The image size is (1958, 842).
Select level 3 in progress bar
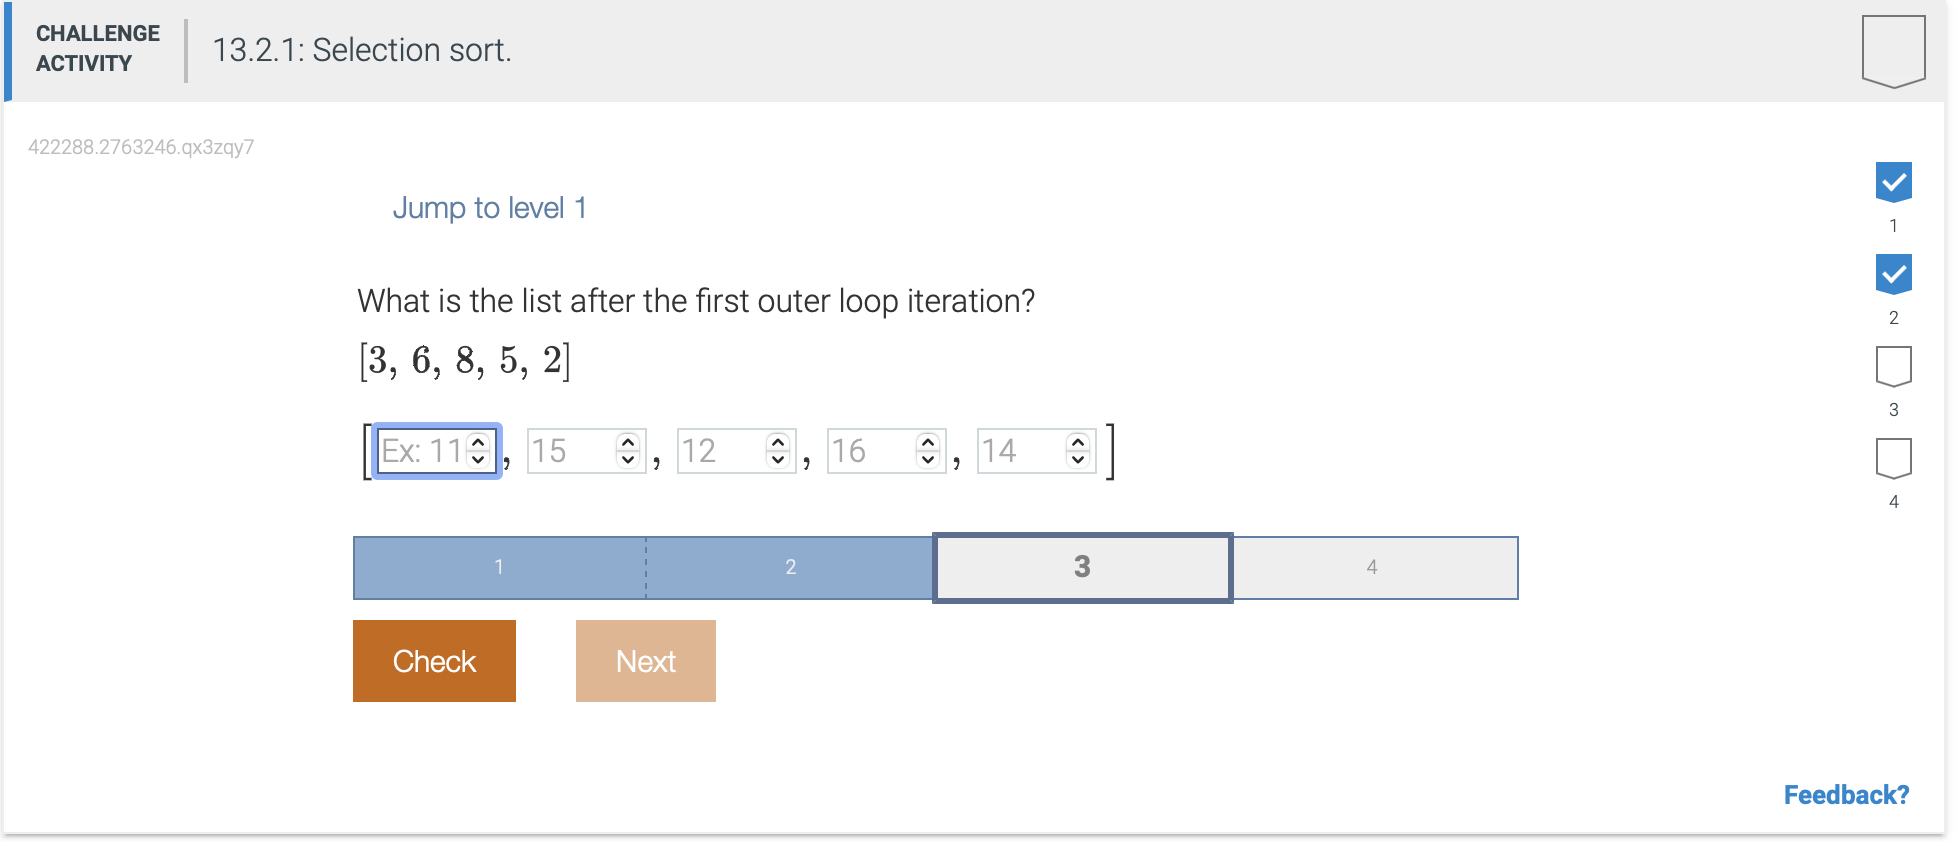1082,567
